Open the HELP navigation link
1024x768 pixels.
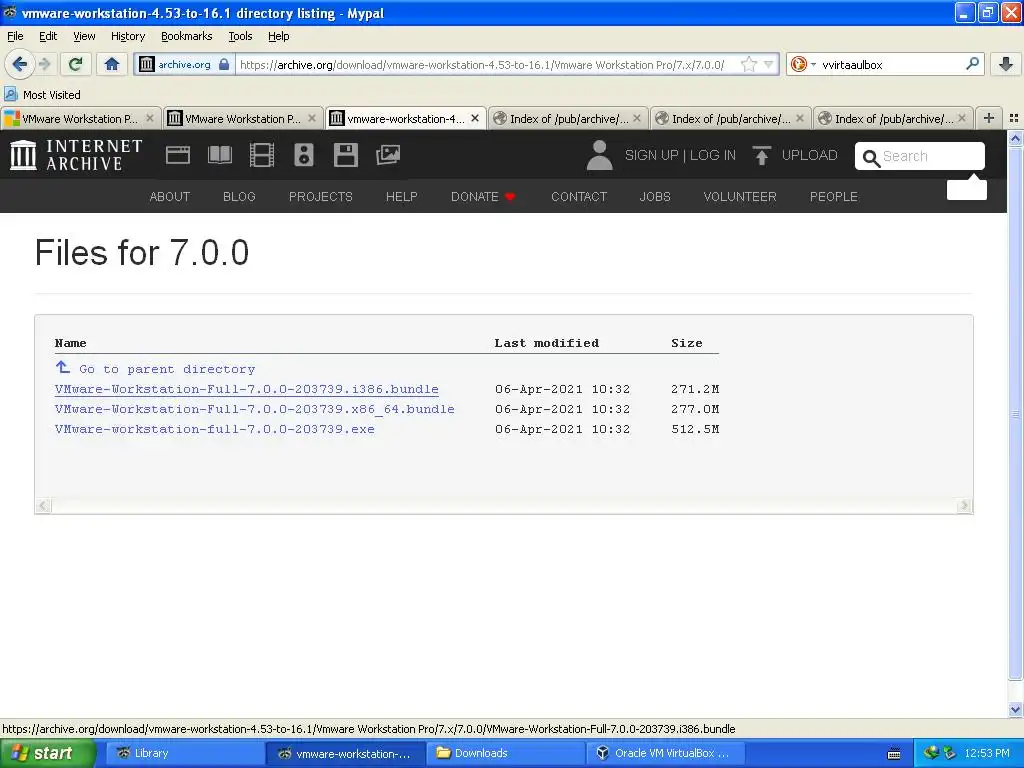point(402,197)
